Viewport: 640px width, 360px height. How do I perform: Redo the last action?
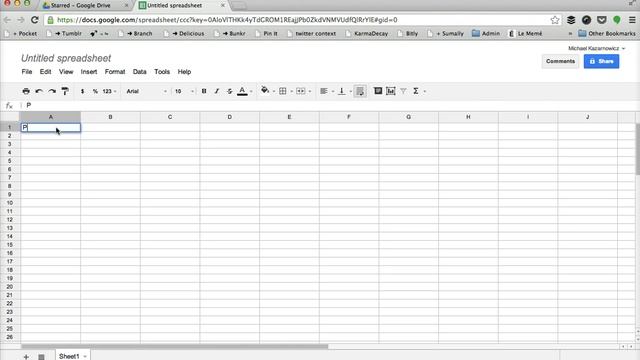(52, 91)
